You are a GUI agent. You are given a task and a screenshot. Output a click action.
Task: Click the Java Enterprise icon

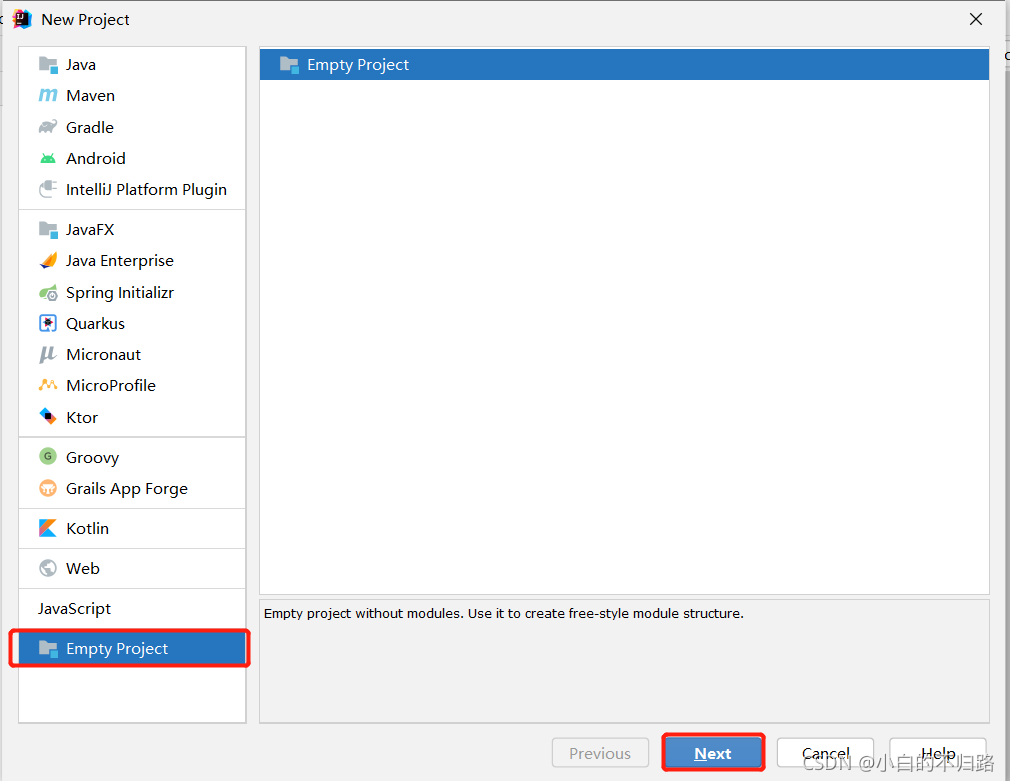[48, 260]
